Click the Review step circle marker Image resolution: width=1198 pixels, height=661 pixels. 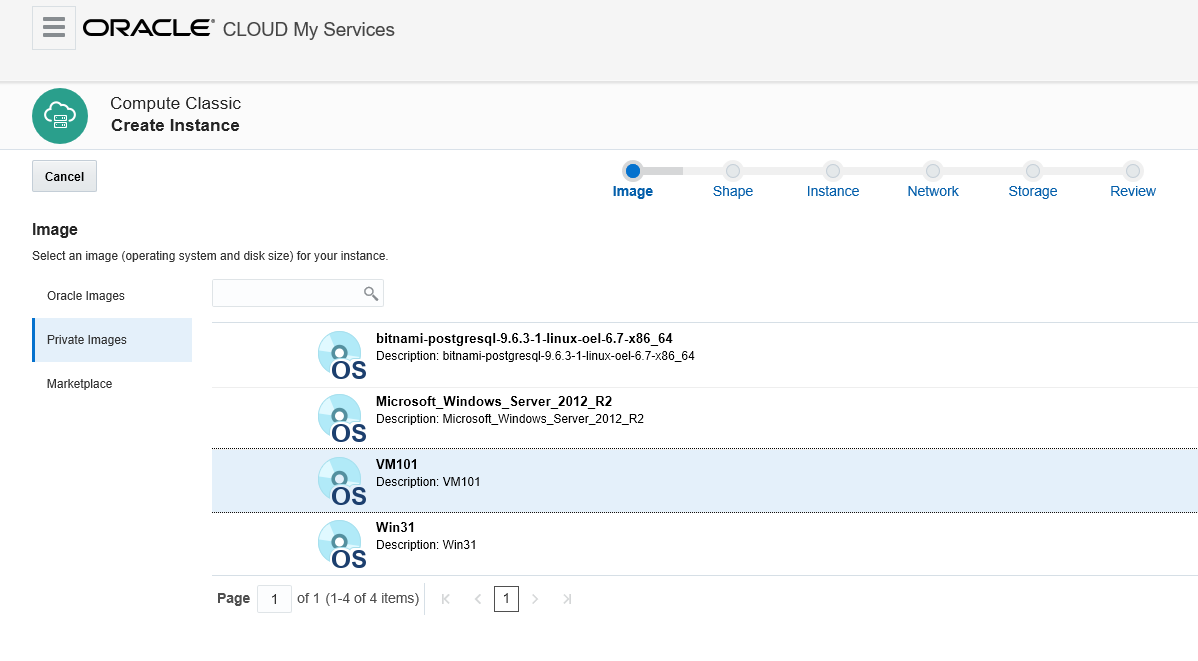pyautogui.click(x=1133, y=170)
